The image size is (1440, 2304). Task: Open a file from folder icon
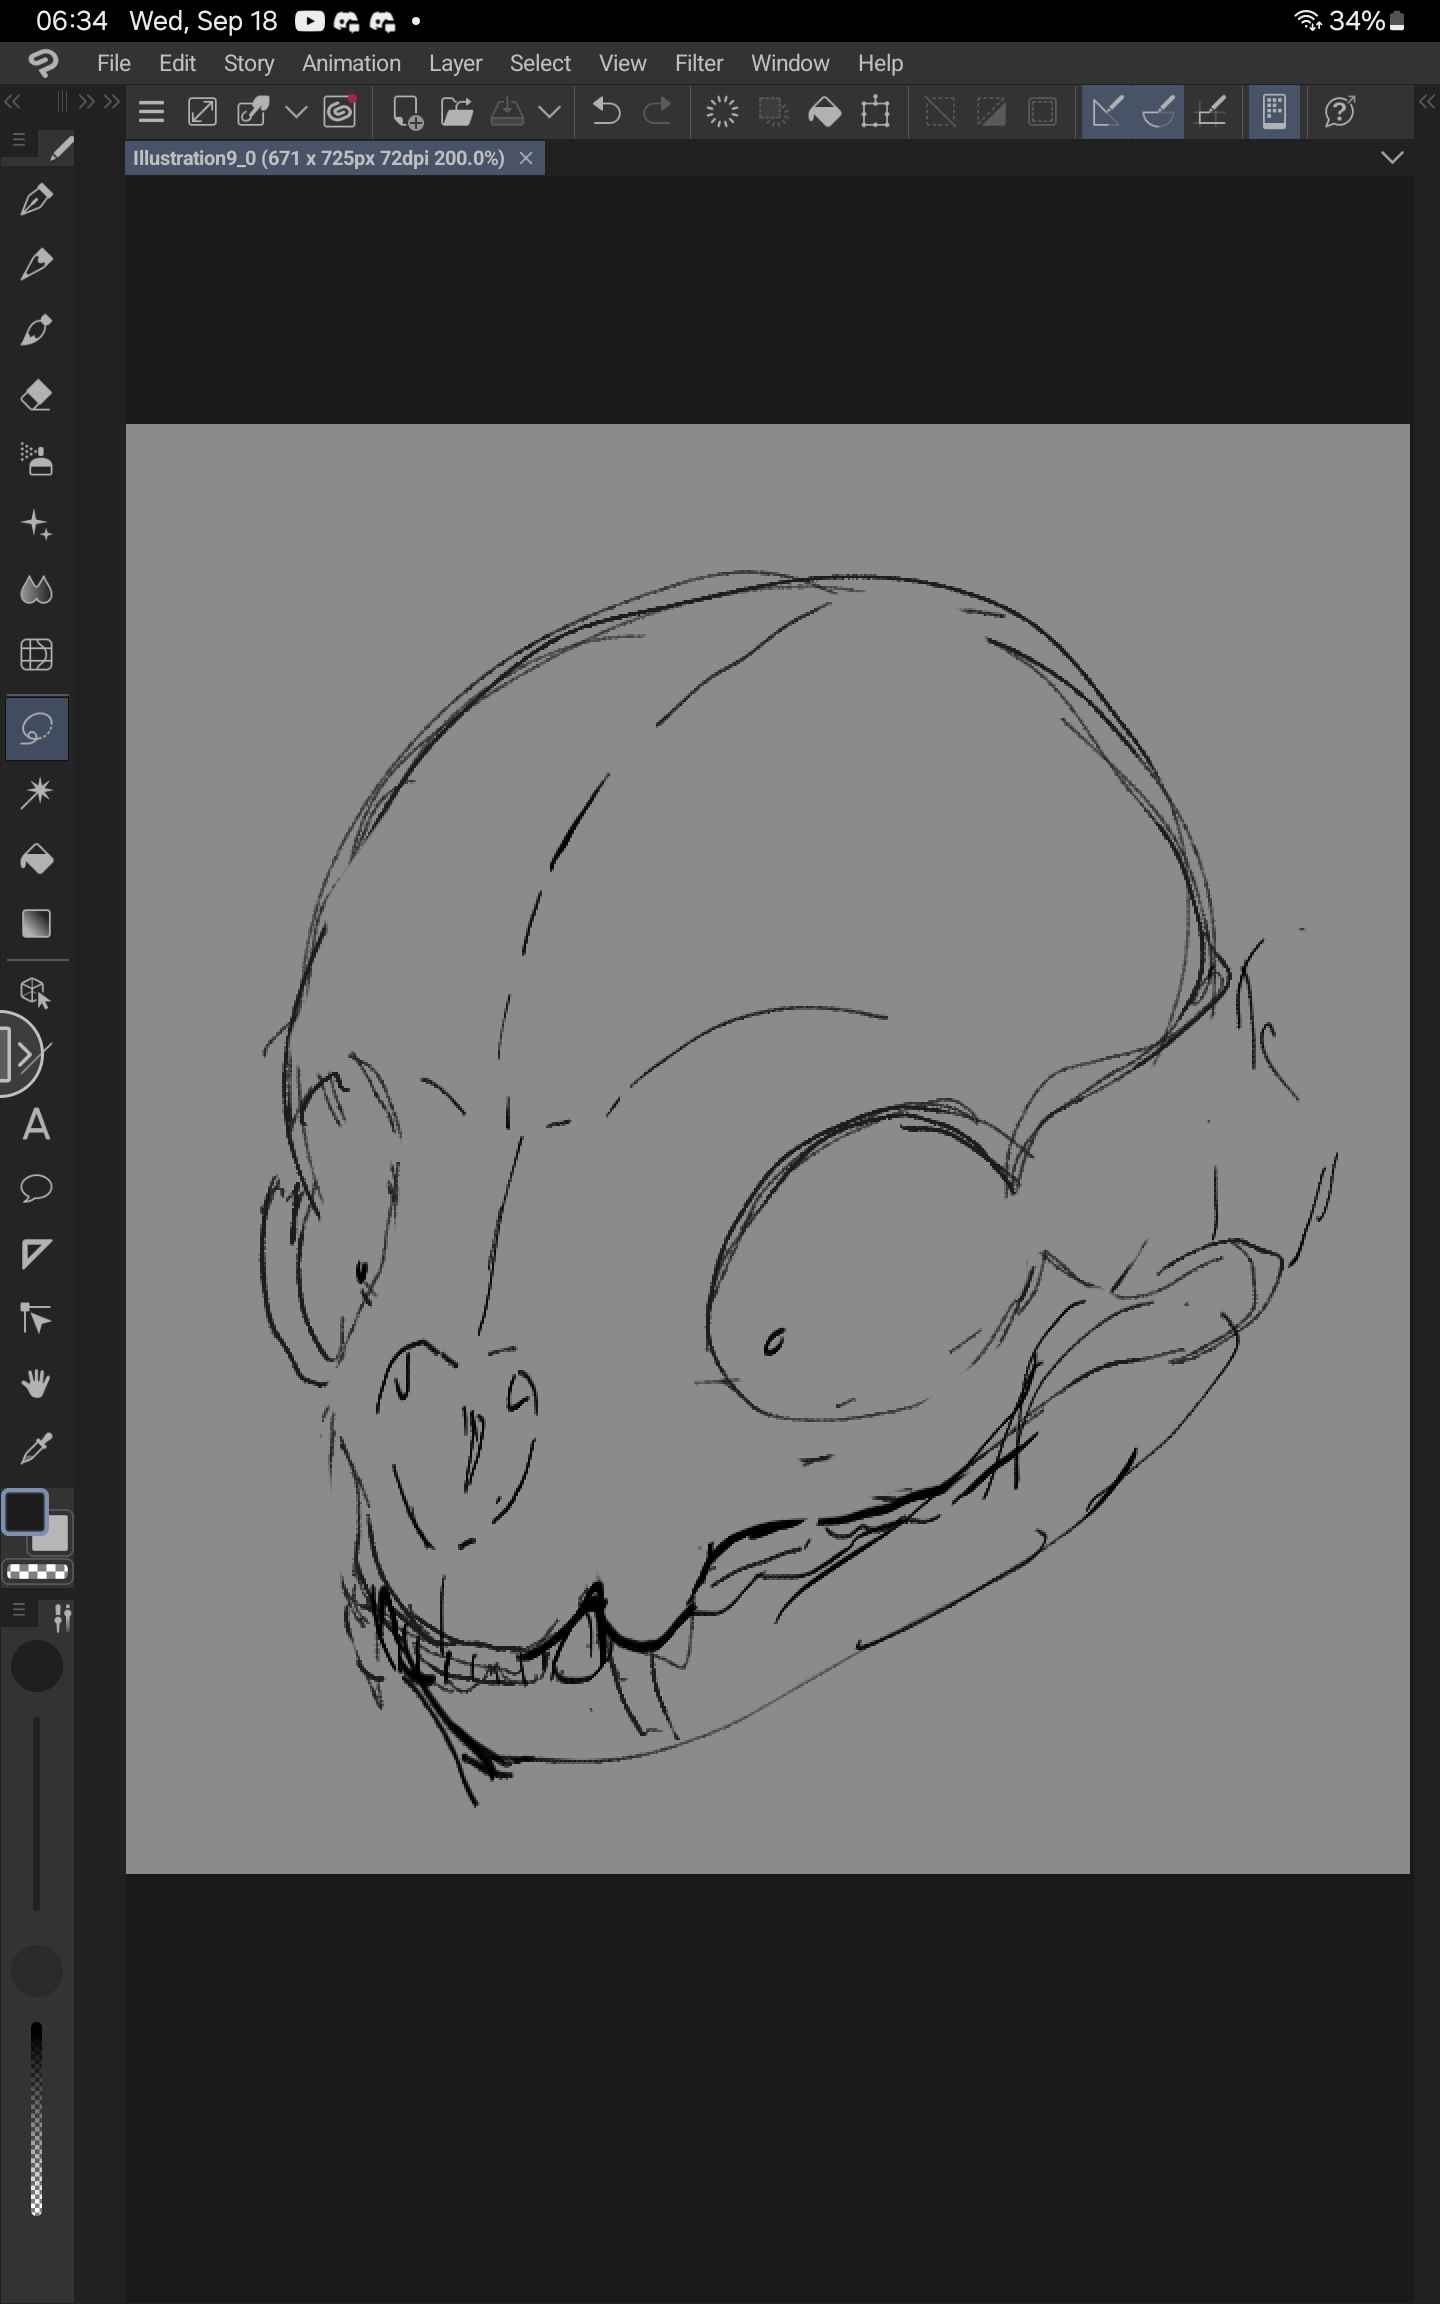click(x=457, y=112)
